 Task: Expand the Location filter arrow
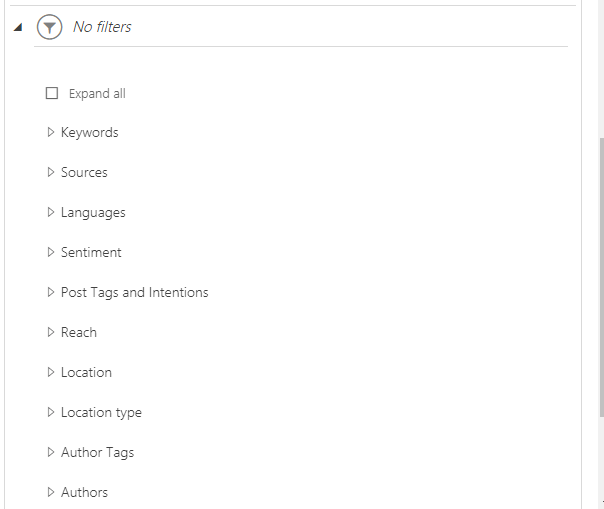(x=50, y=372)
